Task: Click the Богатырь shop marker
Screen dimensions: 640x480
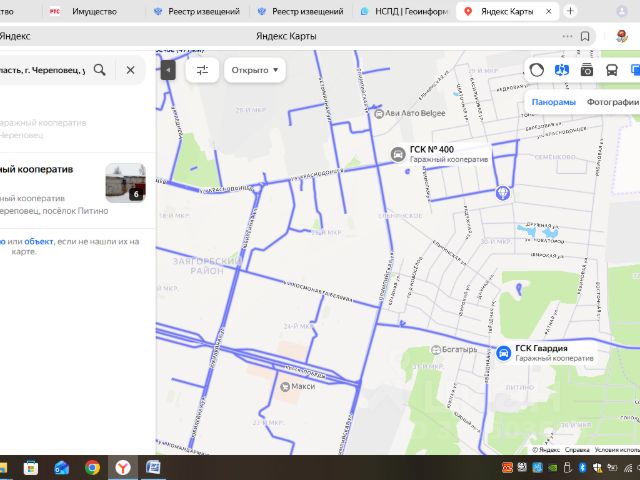Action: tap(436, 350)
